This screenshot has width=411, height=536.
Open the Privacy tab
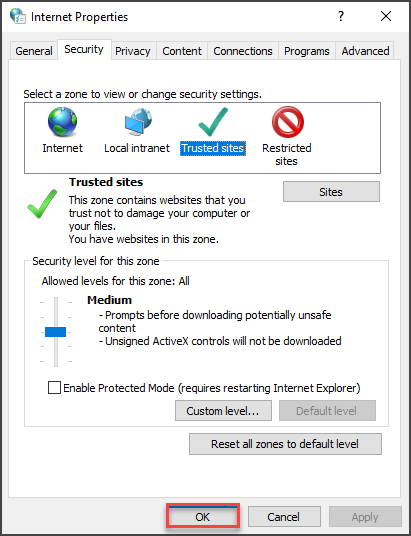pyautogui.click(x=133, y=51)
